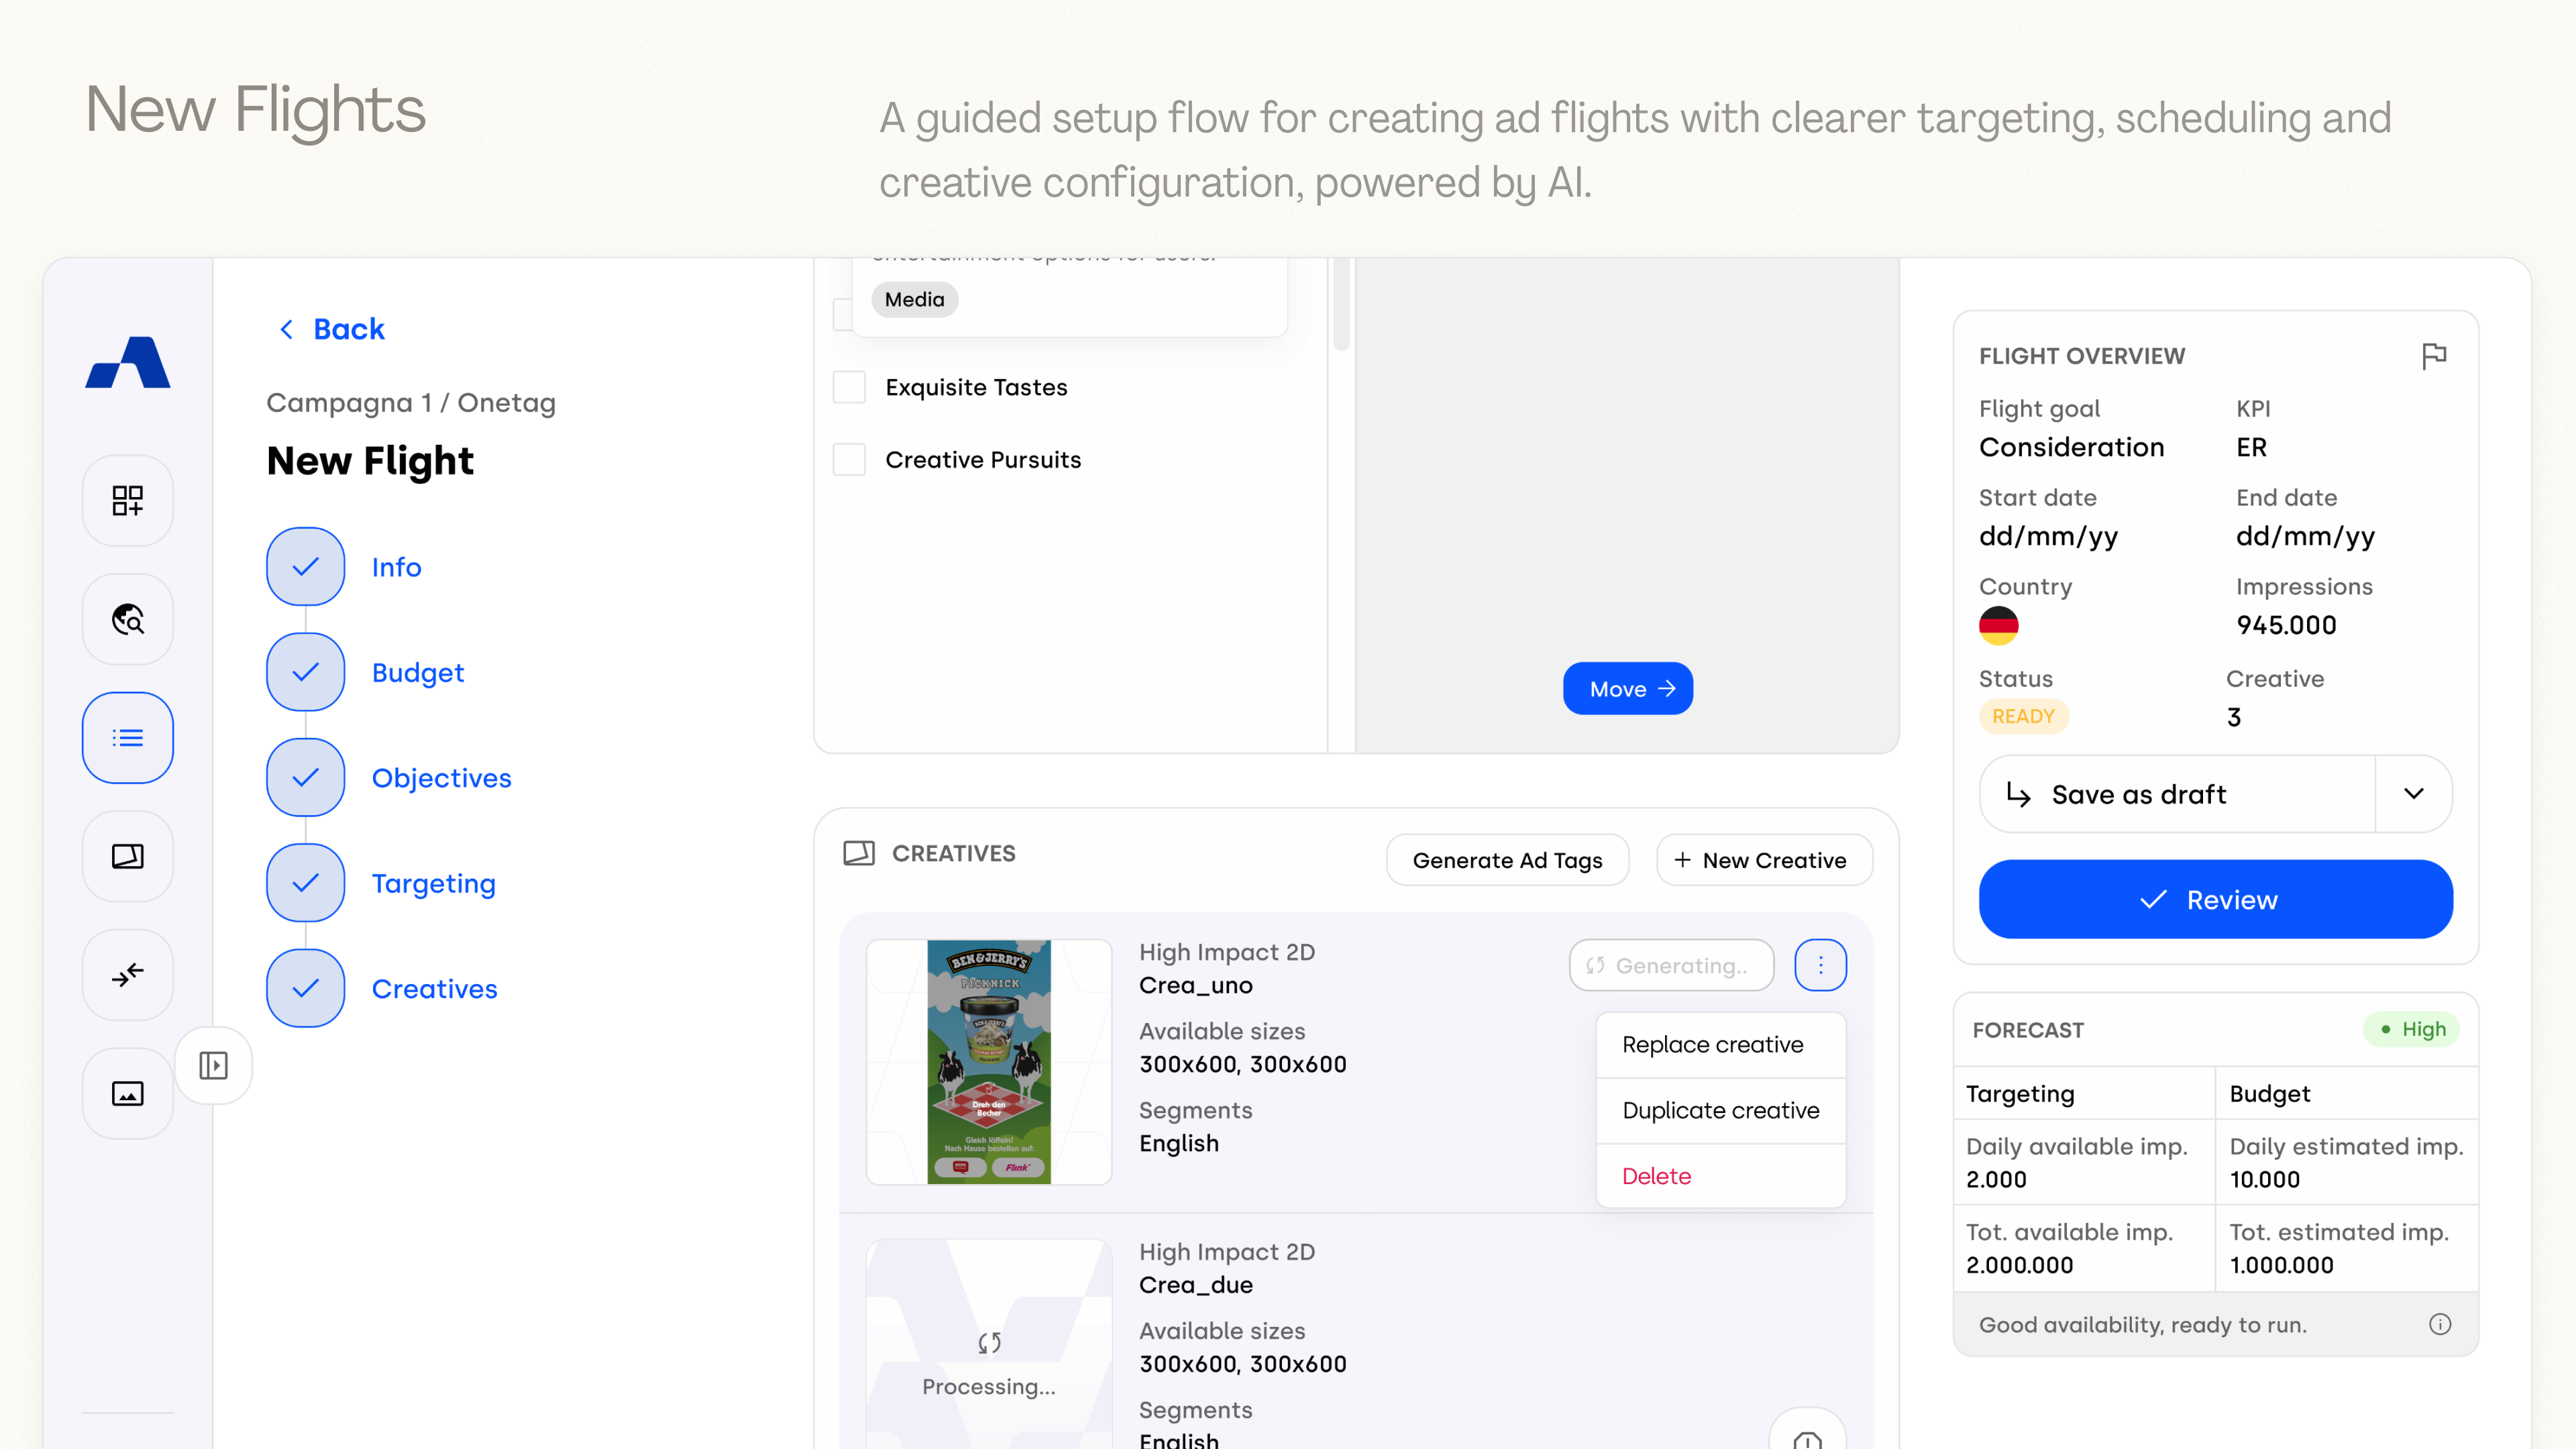Click Generate Ad Tags button
The height and width of the screenshot is (1449, 2576).
[x=1508, y=860]
